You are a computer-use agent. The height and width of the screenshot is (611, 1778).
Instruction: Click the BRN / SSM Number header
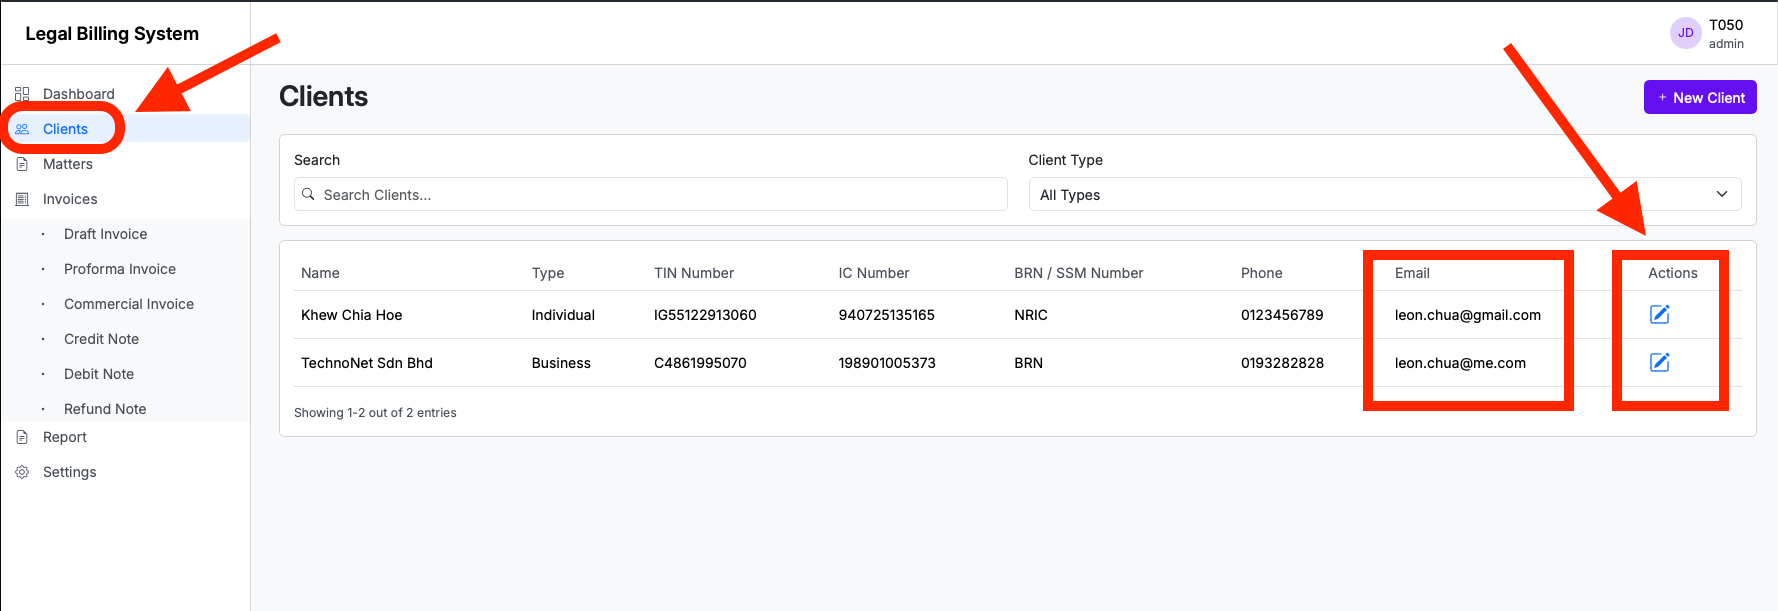(1079, 273)
